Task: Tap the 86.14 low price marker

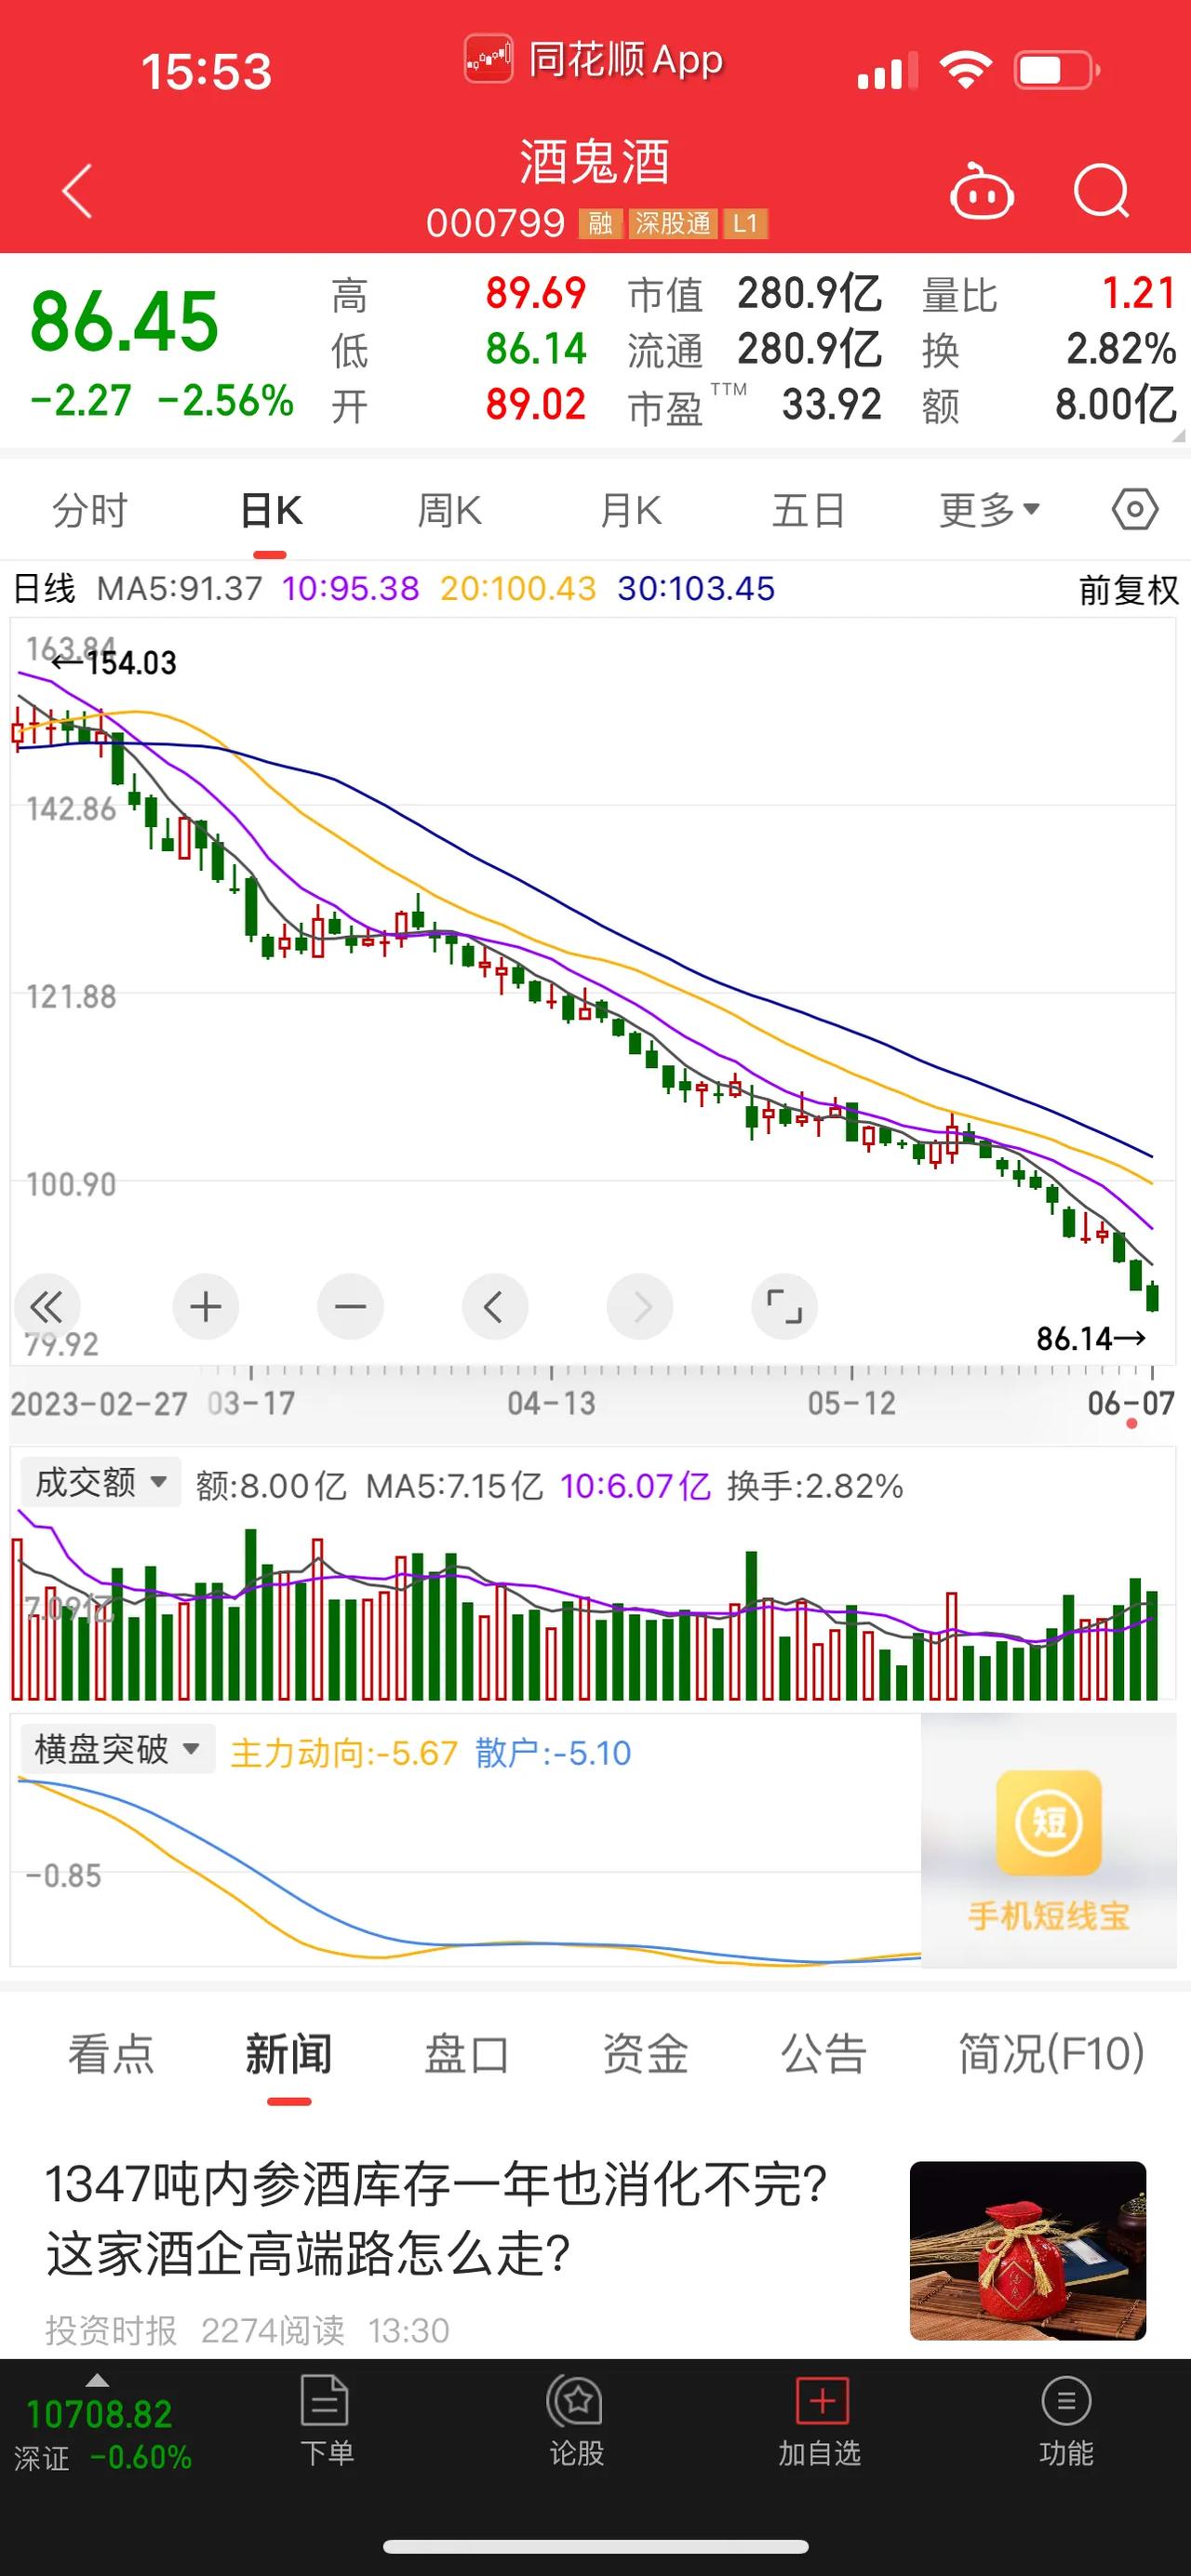Action: click(1090, 1338)
